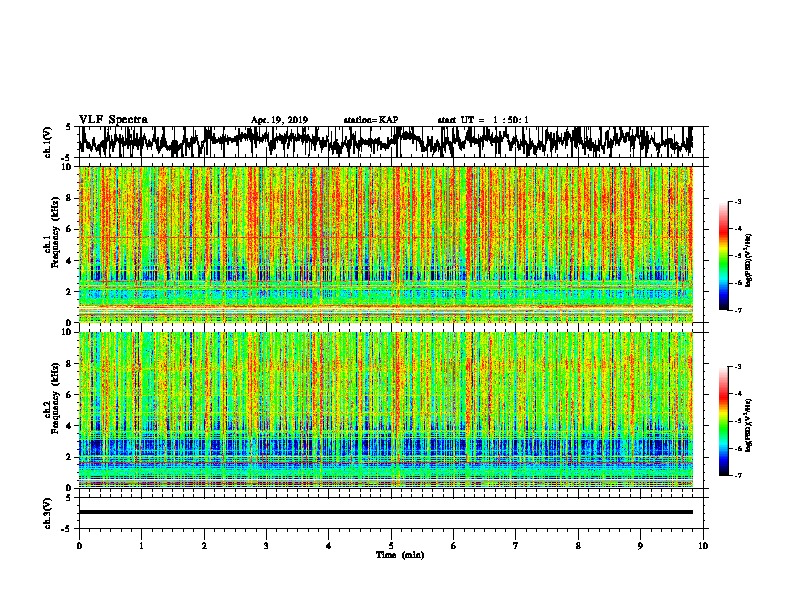Click time axis tick label '5'
This screenshot has height=612, width=792.
[391, 546]
